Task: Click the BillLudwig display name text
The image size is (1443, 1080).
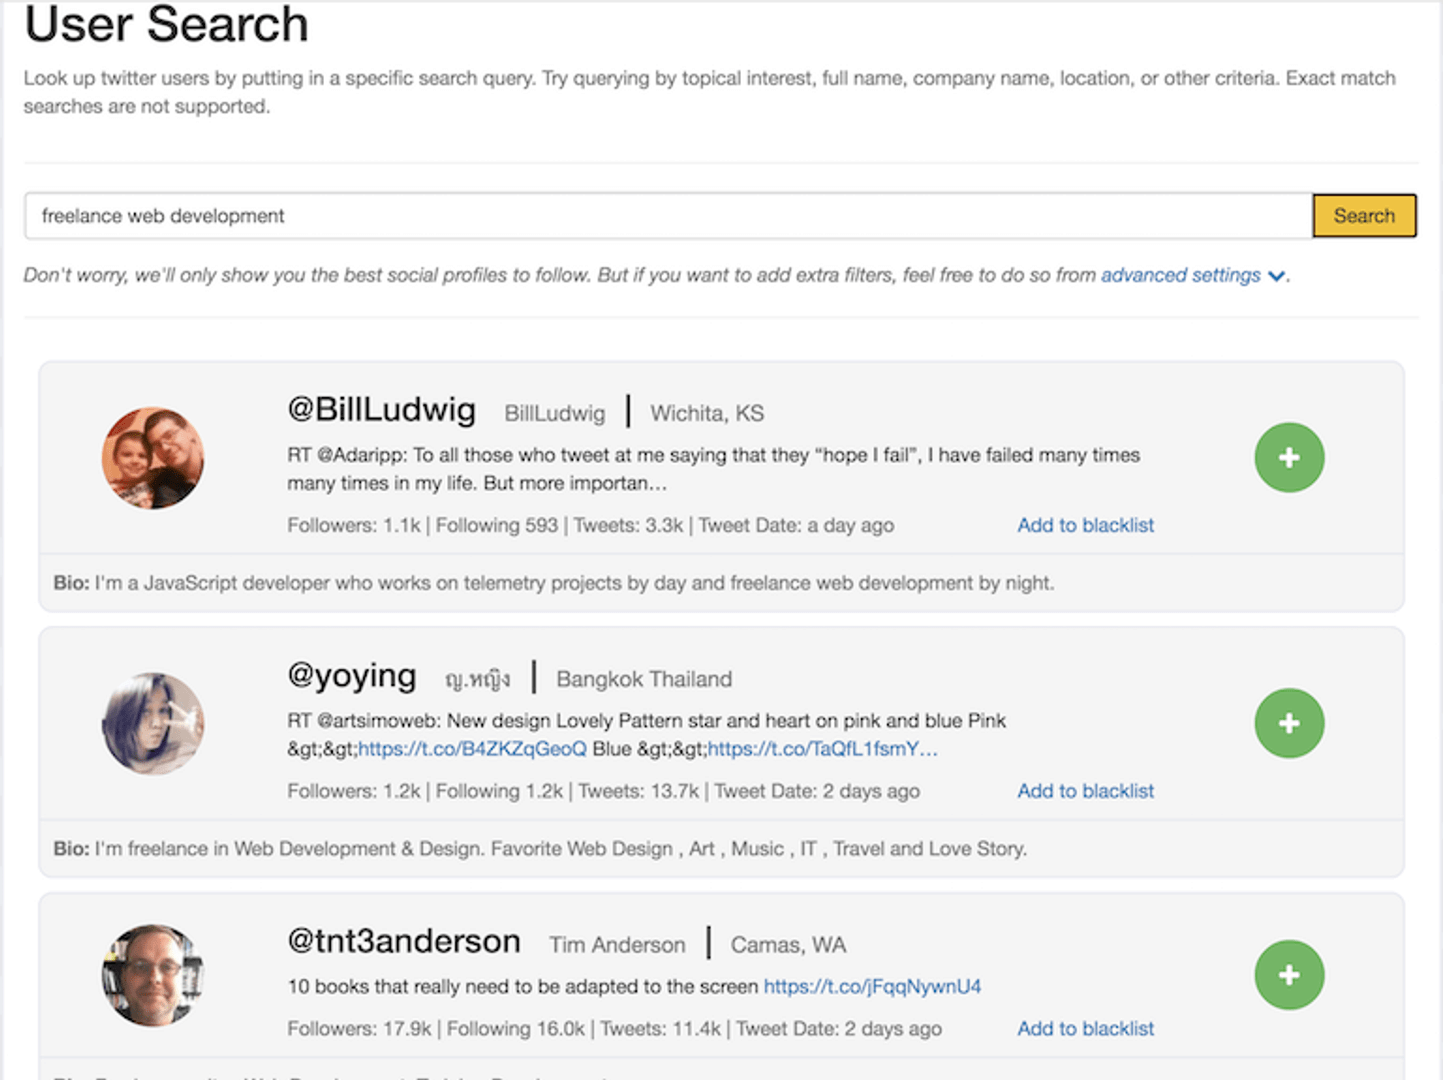Action: [x=554, y=413]
